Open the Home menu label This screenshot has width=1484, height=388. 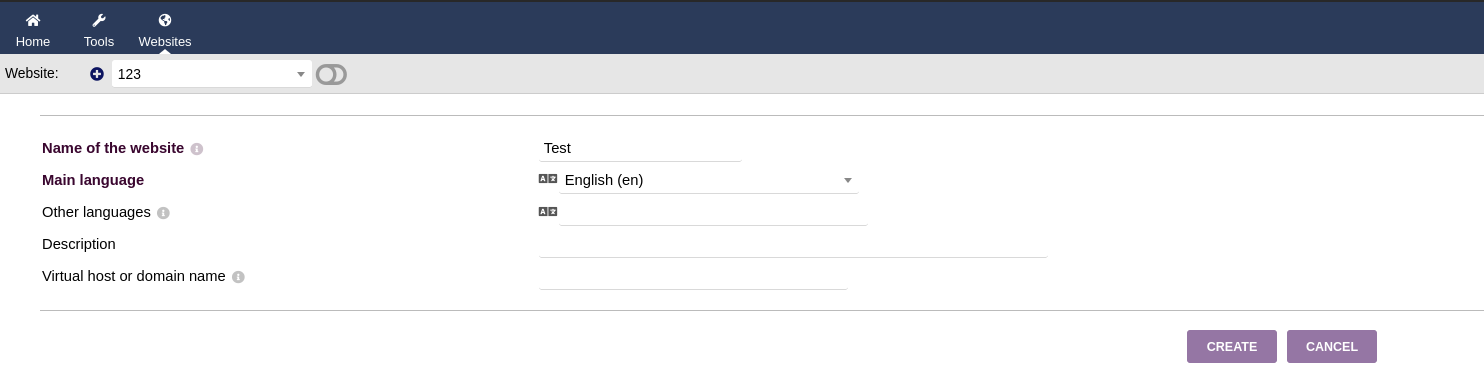(x=33, y=42)
